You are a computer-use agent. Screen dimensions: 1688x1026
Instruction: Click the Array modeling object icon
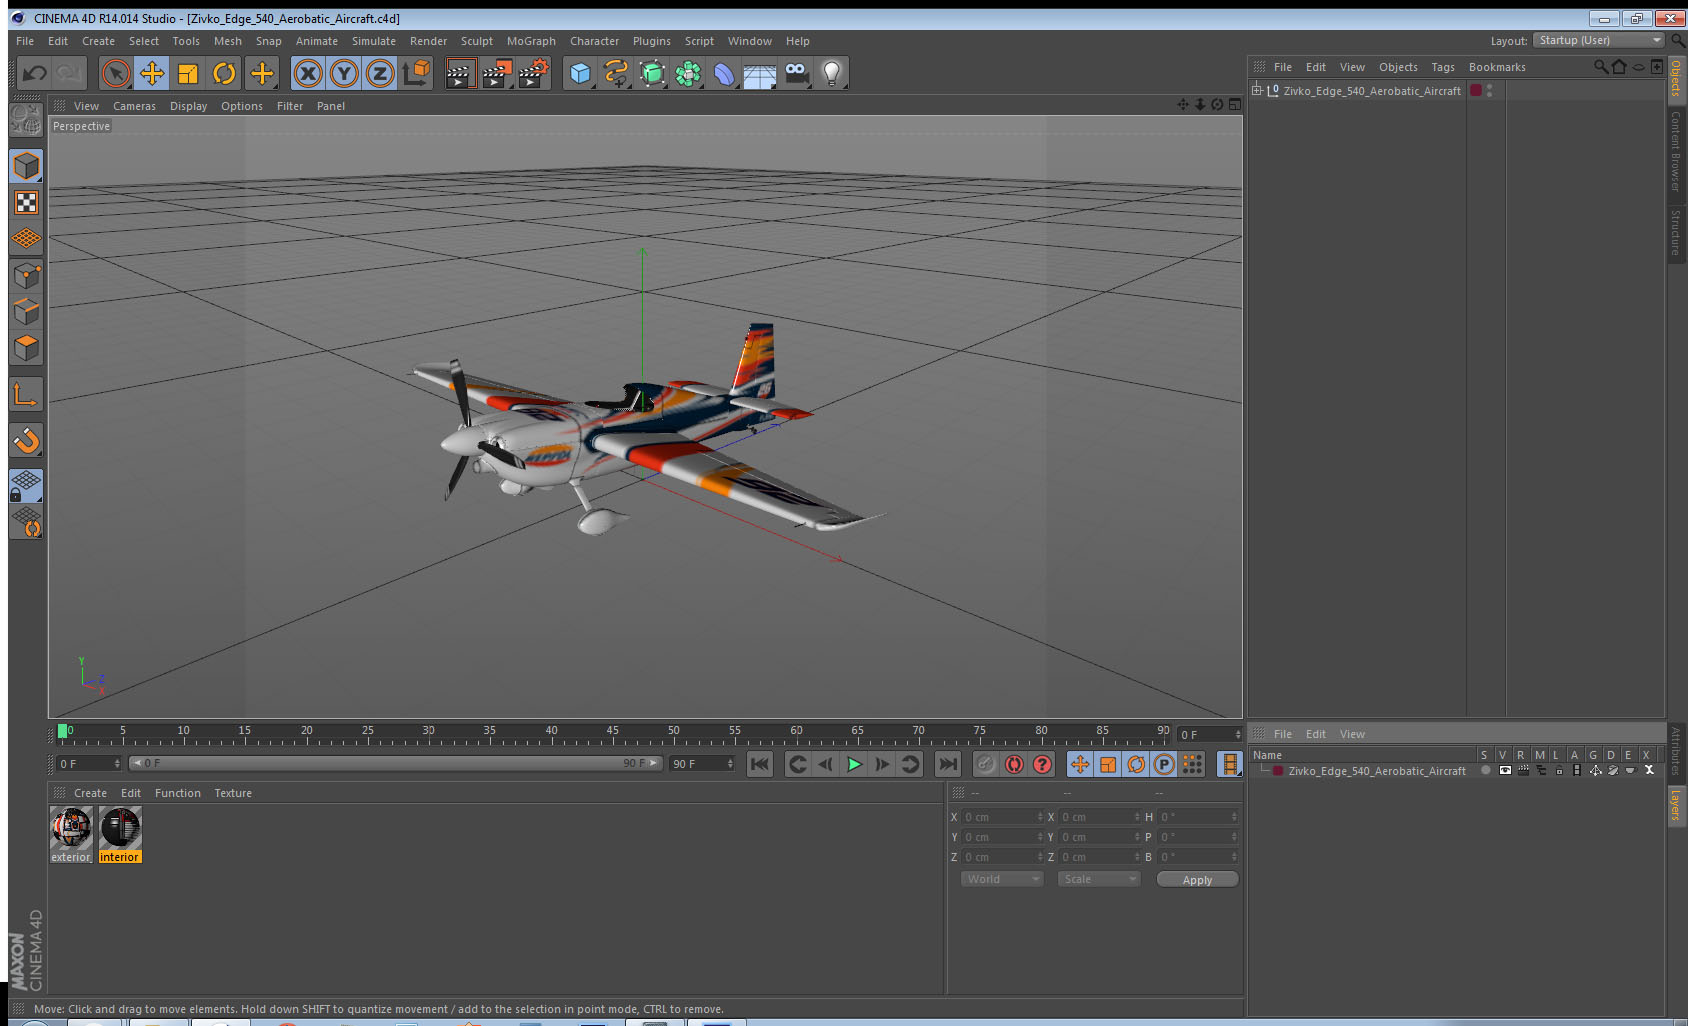pyautogui.click(x=688, y=73)
